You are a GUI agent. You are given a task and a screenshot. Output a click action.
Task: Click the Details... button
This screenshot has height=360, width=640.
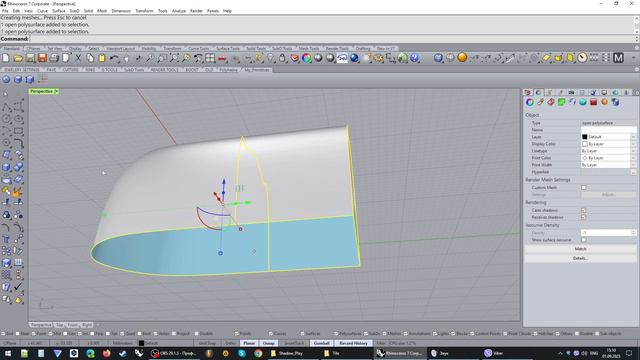pyautogui.click(x=580, y=258)
